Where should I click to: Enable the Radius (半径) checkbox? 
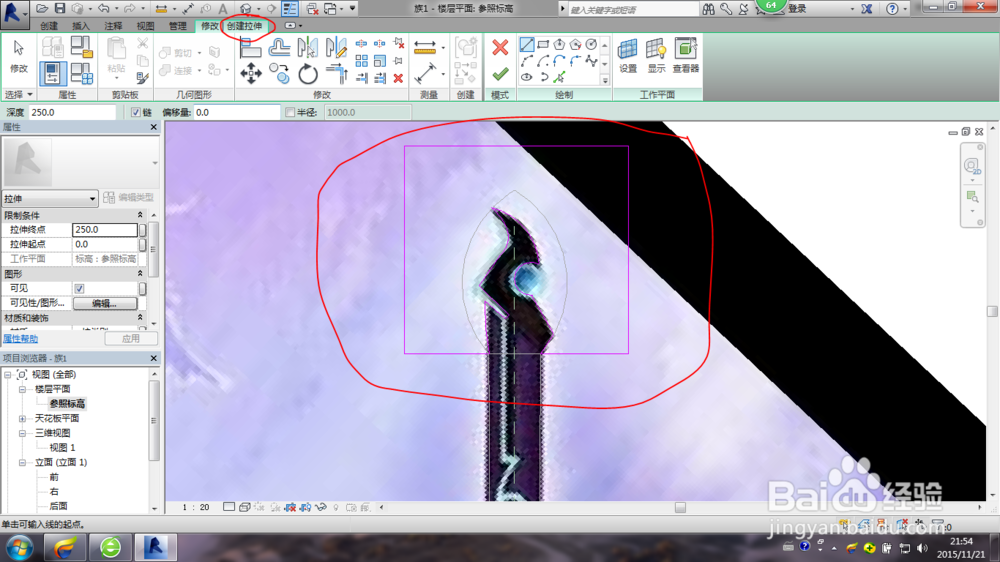coord(290,112)
